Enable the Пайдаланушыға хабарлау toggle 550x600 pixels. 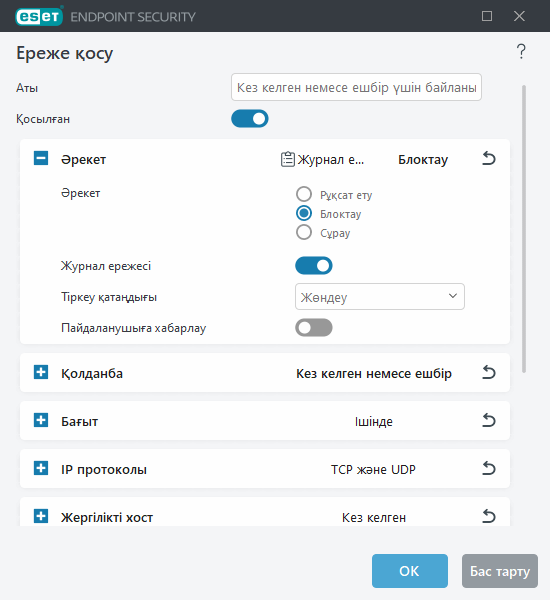[x=313, y=328]
